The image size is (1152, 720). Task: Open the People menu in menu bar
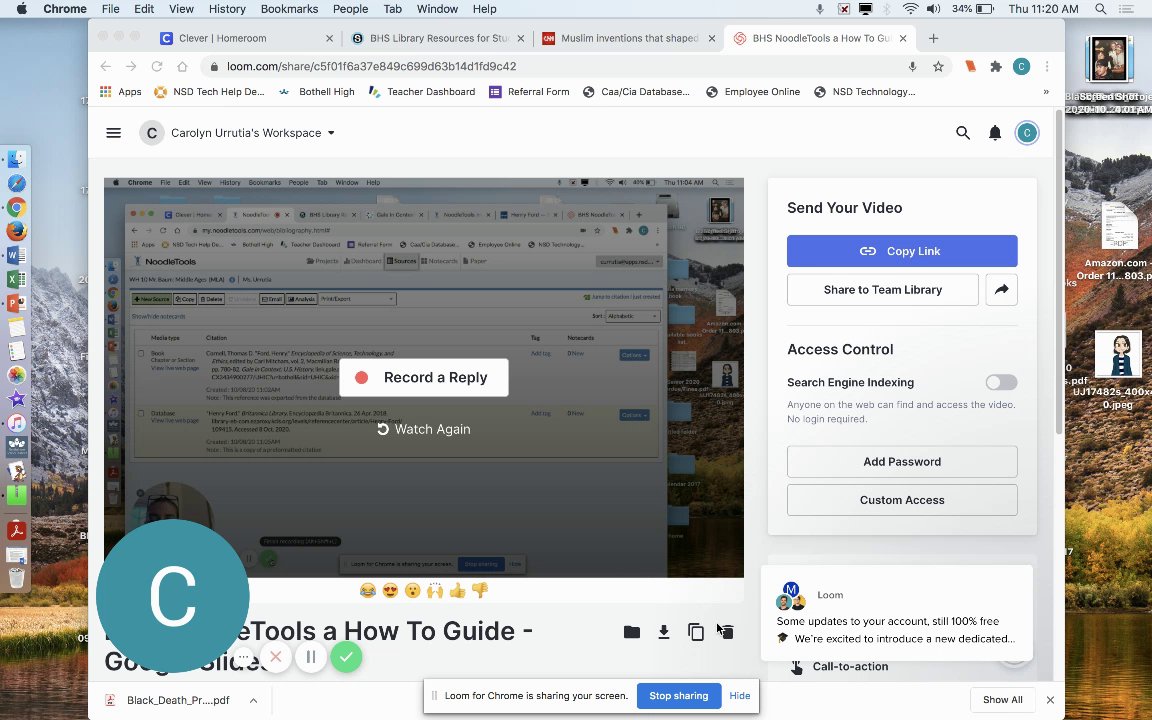pos(350,9)
